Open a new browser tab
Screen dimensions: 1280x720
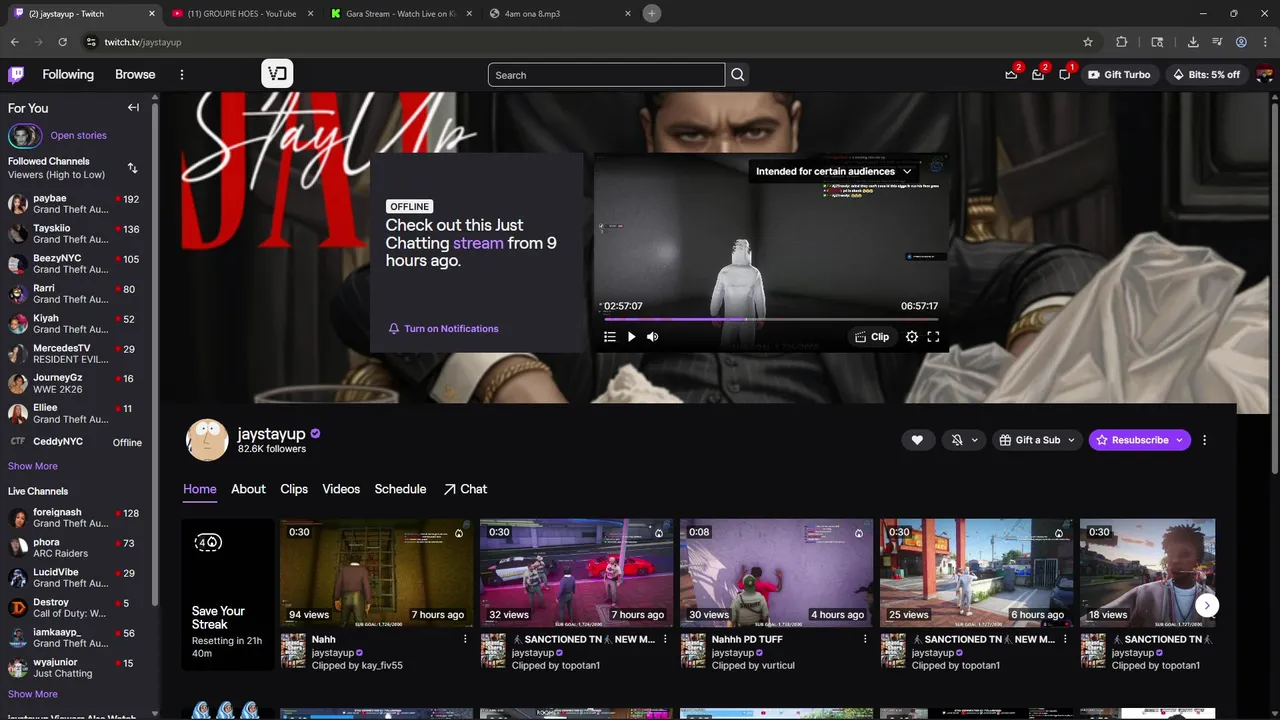(651, 13)
